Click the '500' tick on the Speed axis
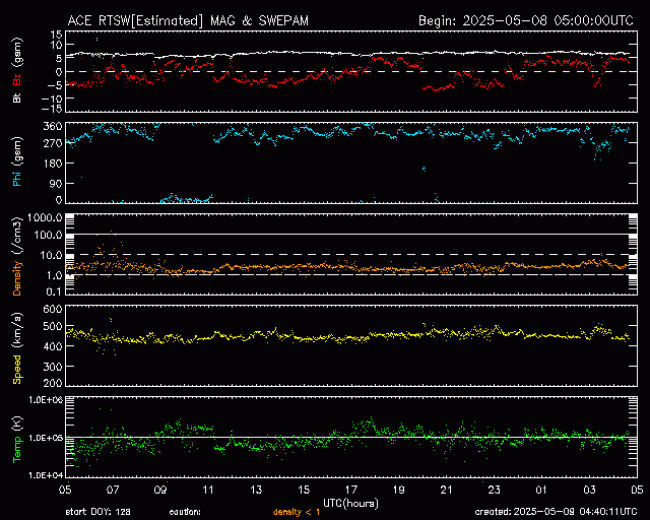The image size is (650, 520). (x=53, y=326)
